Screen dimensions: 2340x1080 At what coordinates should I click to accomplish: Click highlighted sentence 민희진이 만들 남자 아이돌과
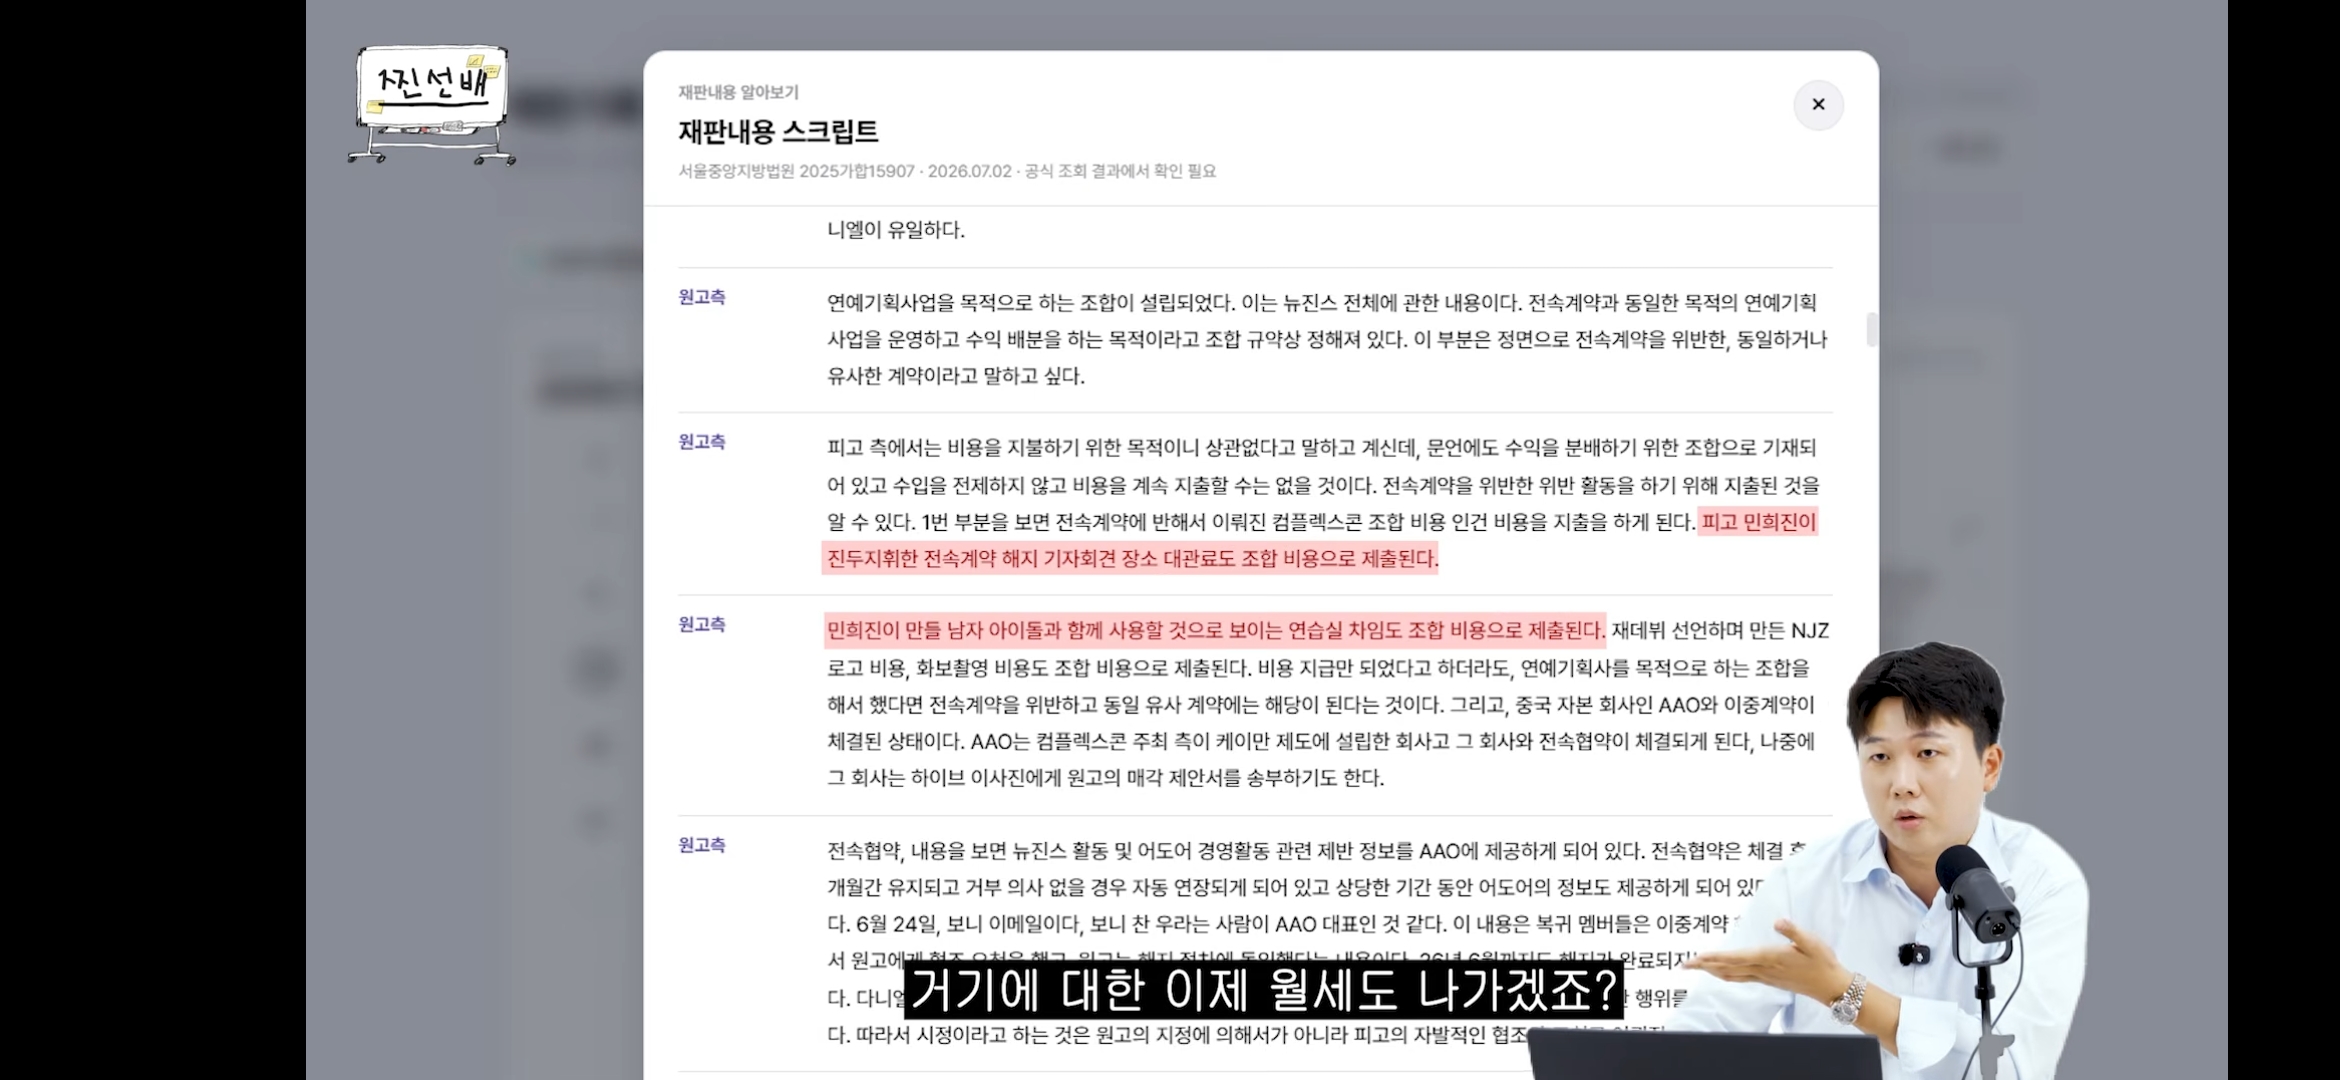1215,630
